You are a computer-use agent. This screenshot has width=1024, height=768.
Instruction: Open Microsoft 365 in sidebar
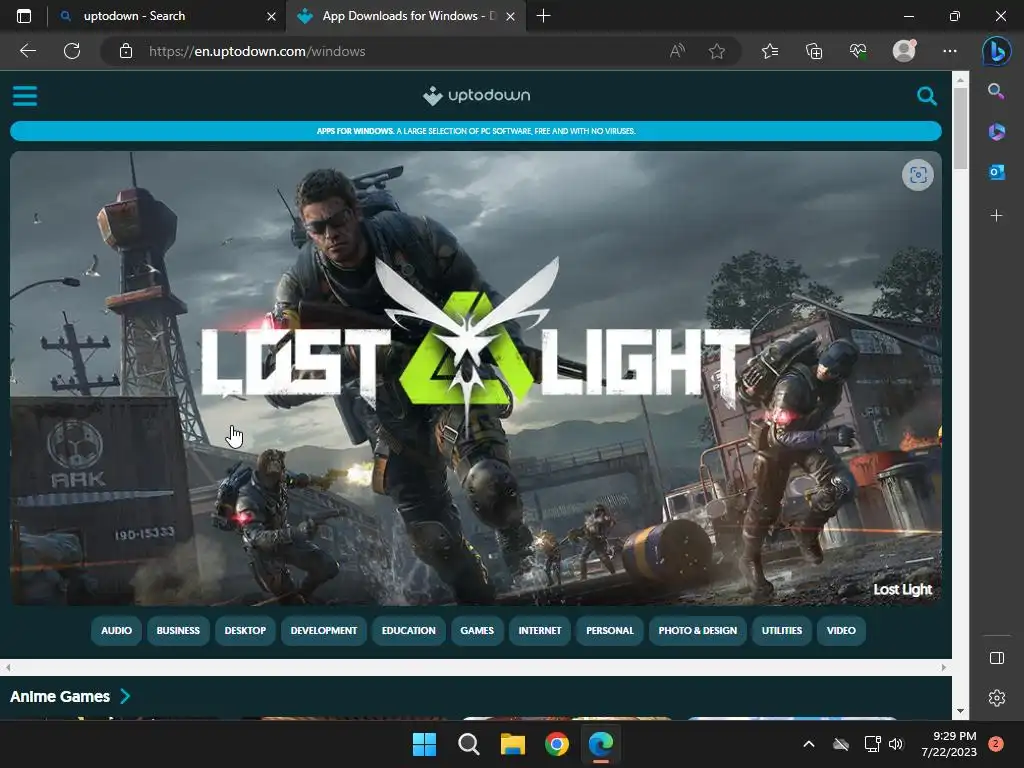coord(996,132)
